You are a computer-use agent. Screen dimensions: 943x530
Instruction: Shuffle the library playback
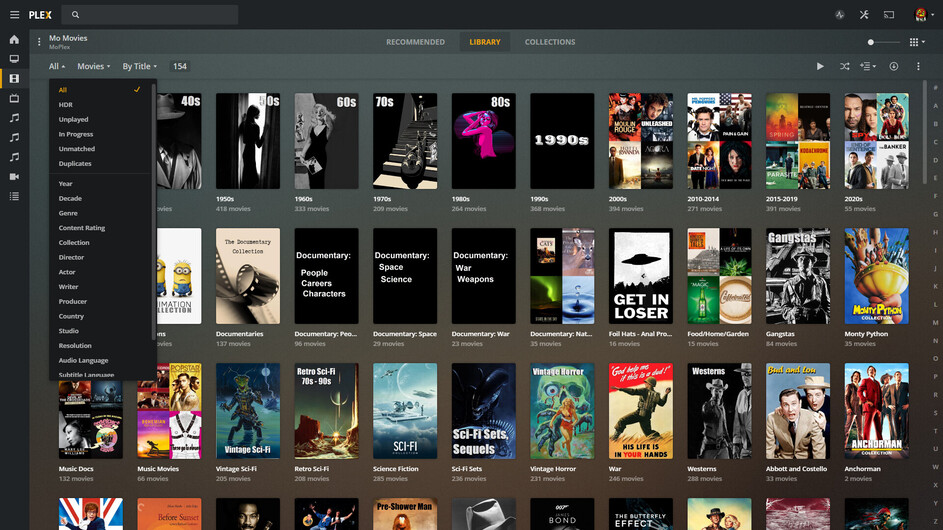point(844,66)
